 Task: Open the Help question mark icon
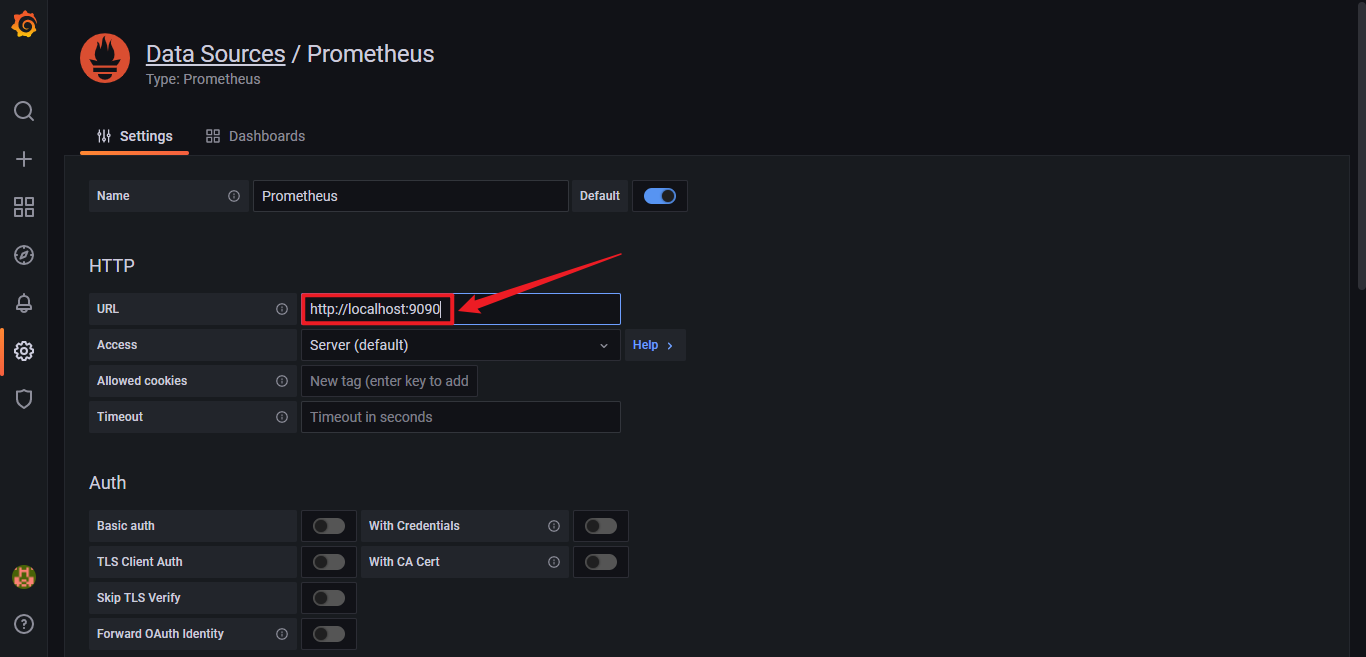24,624
